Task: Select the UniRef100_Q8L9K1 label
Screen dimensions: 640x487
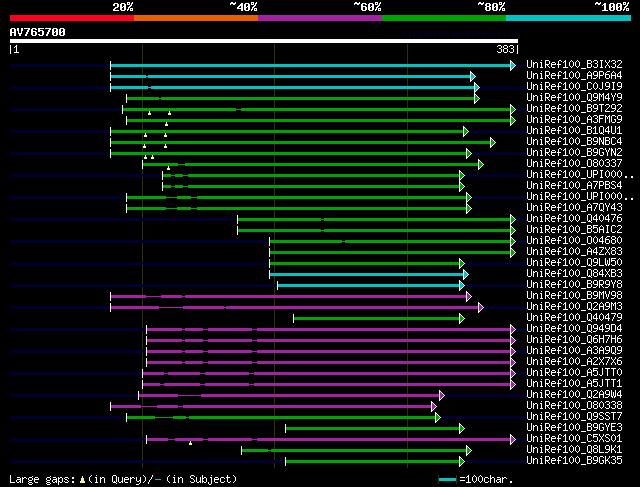Action: [574, 450]
